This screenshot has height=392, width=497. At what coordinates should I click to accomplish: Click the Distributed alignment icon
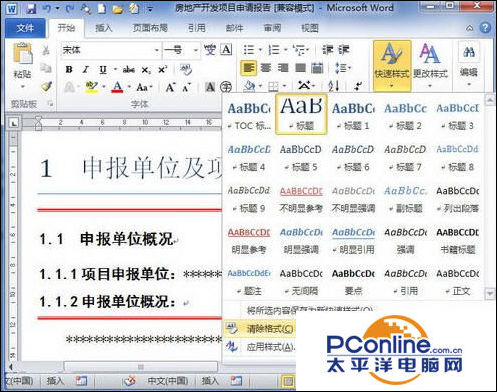pyautogui.click(x=317, y=68)
